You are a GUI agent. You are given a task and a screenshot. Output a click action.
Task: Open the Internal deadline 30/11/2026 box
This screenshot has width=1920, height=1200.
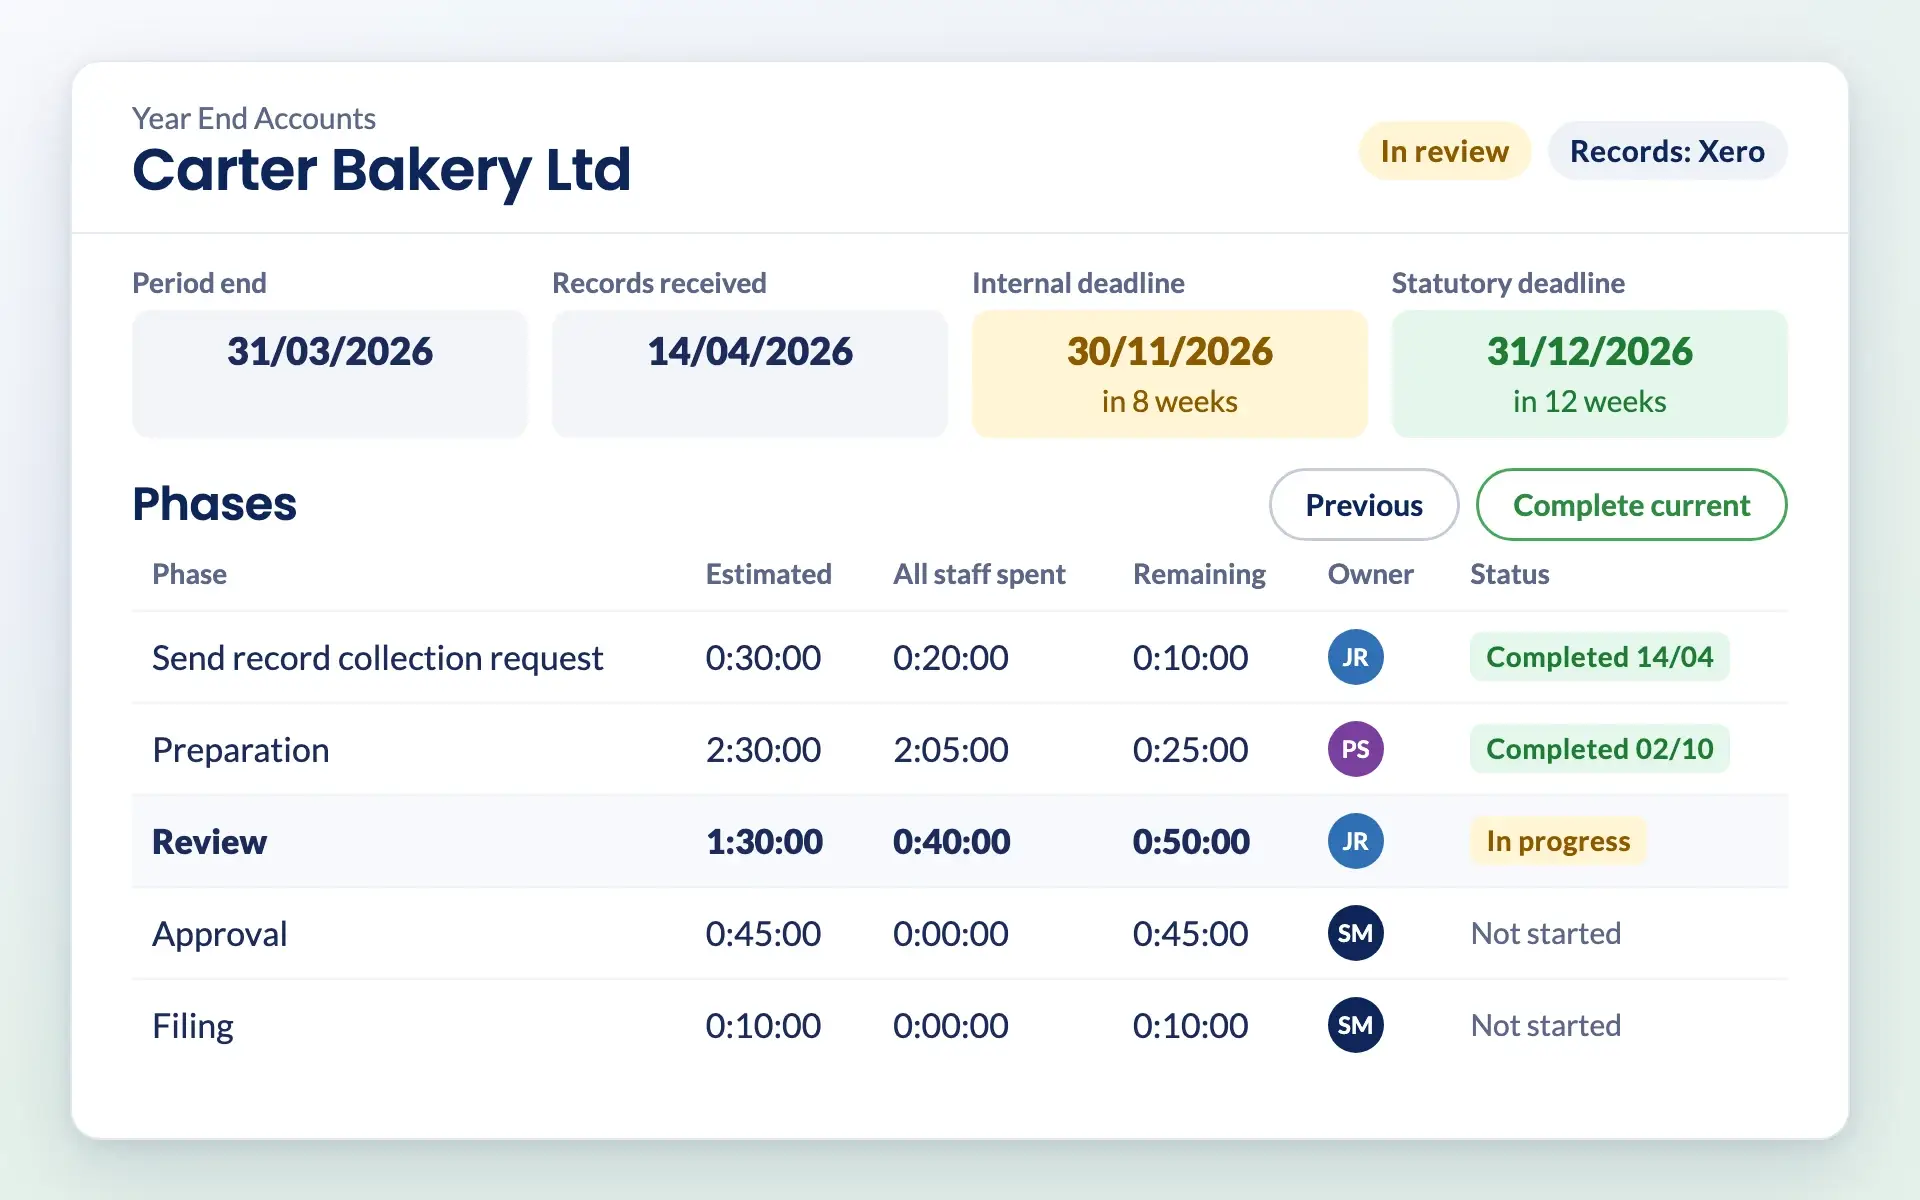click(x=1169, y=374)
